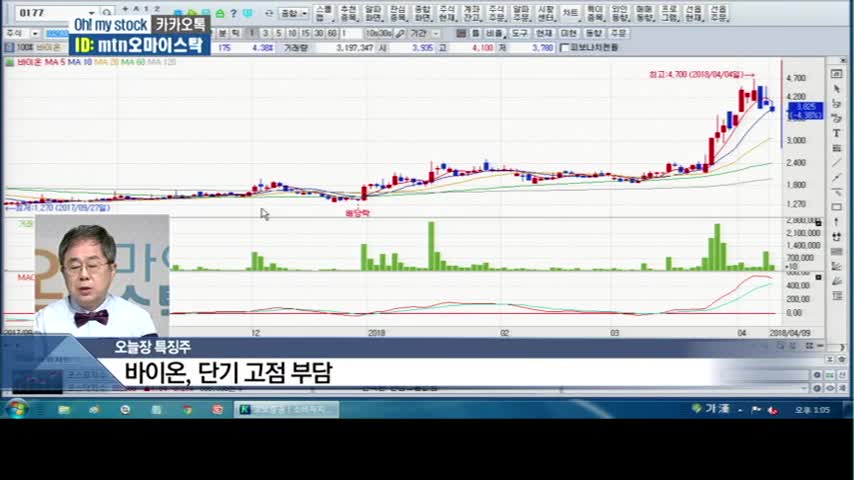Expand the 주식 type dropdown

tap(35, 33)
